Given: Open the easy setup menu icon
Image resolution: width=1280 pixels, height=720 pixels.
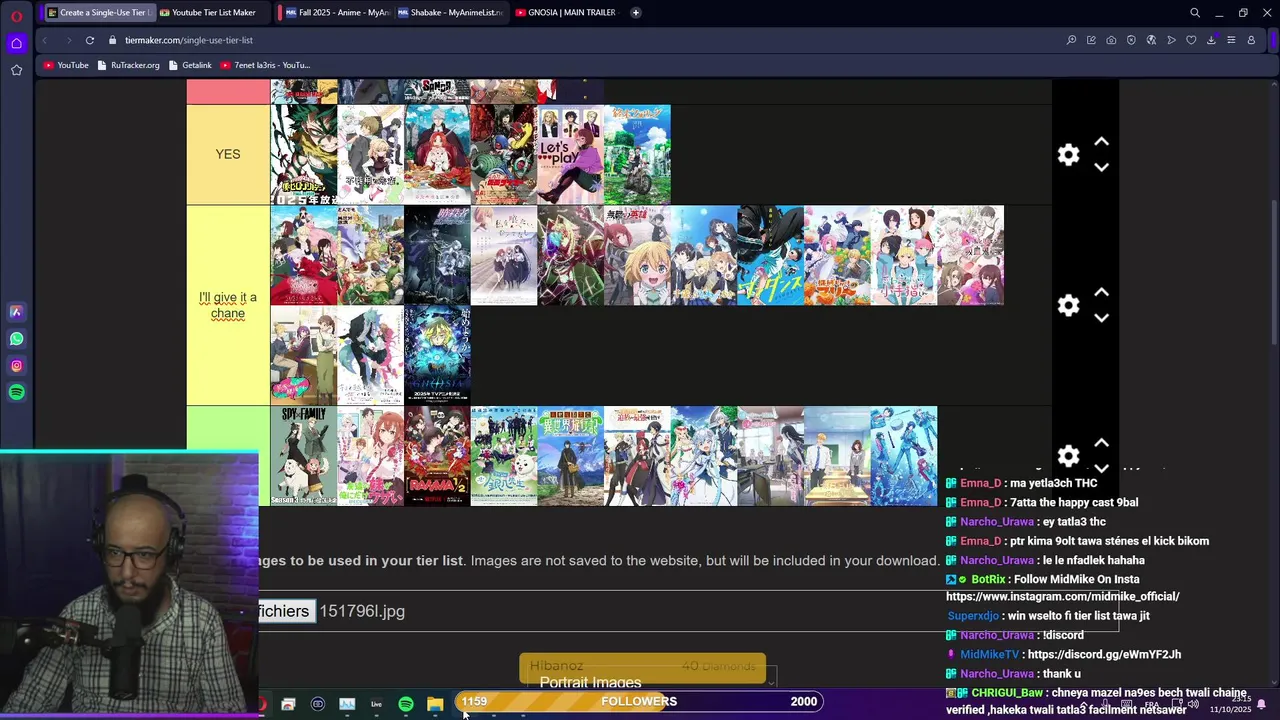Looking at the screenshot, I should click(x=1231, y=40).
